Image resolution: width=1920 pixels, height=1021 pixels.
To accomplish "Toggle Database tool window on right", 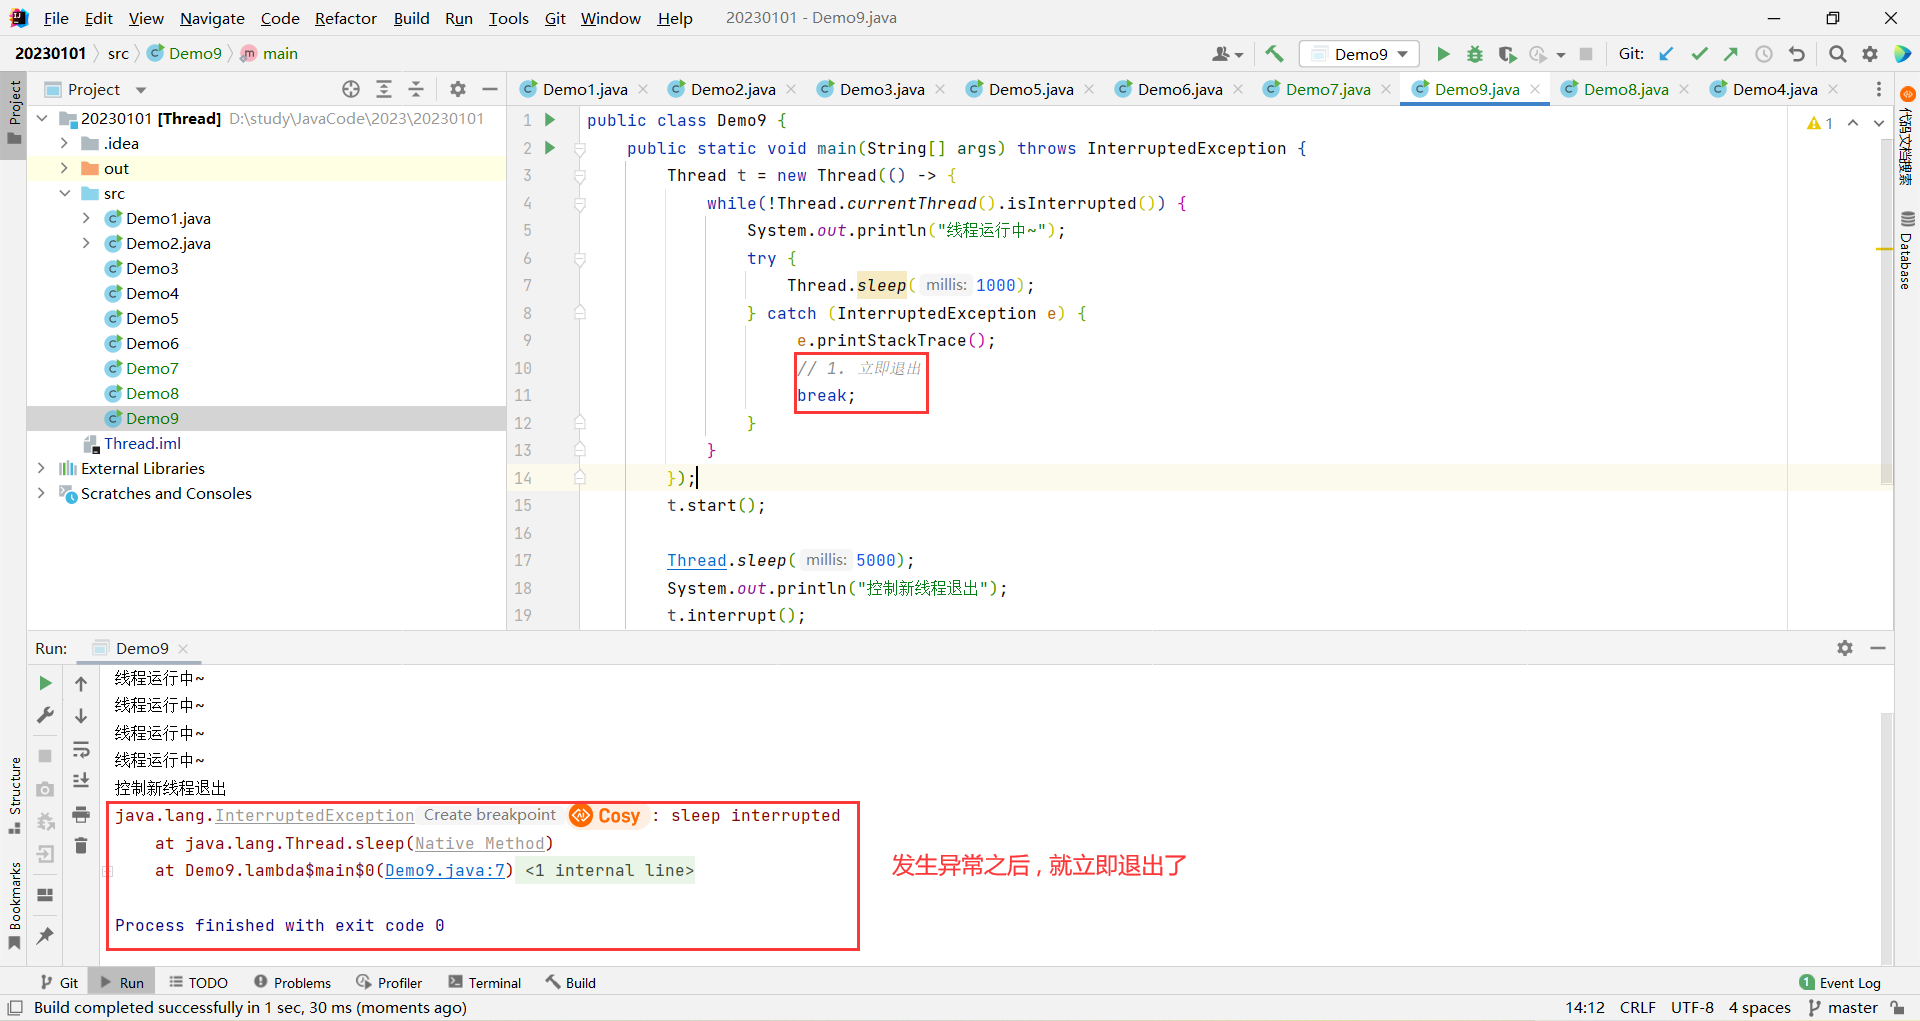I will click(x=1907, y=250).
